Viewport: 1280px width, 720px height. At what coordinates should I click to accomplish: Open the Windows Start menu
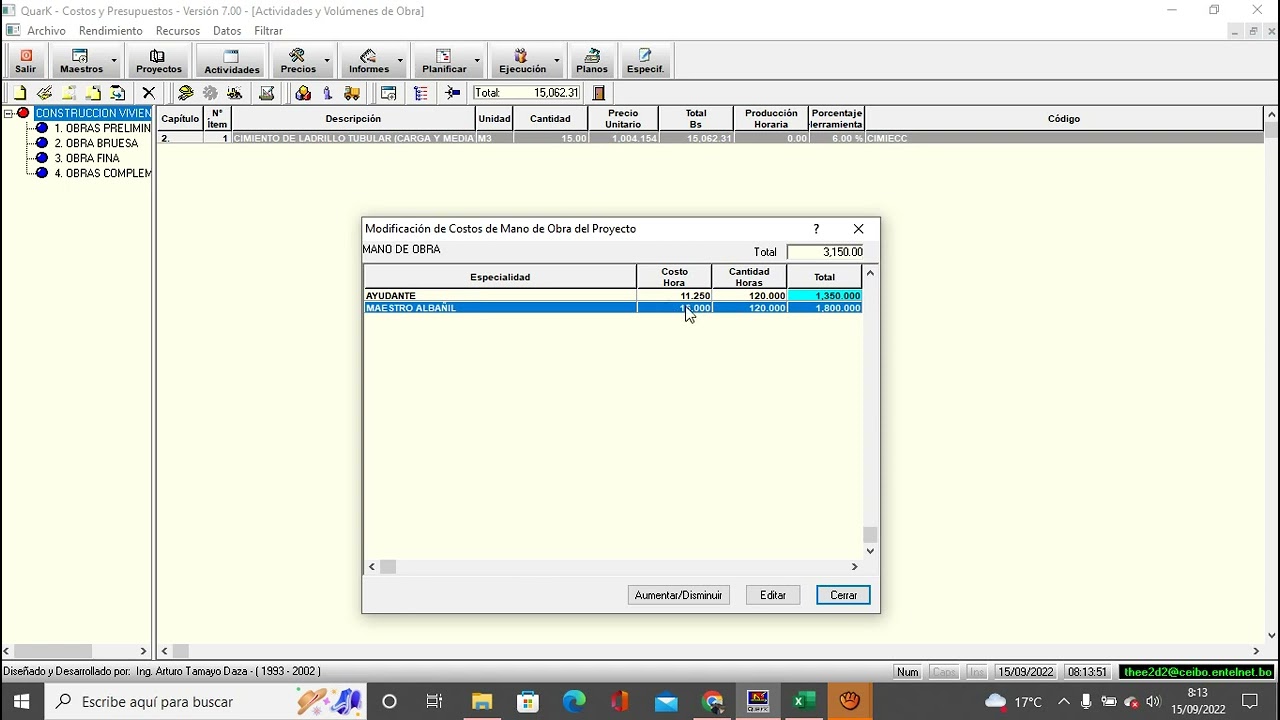[21, 702]
